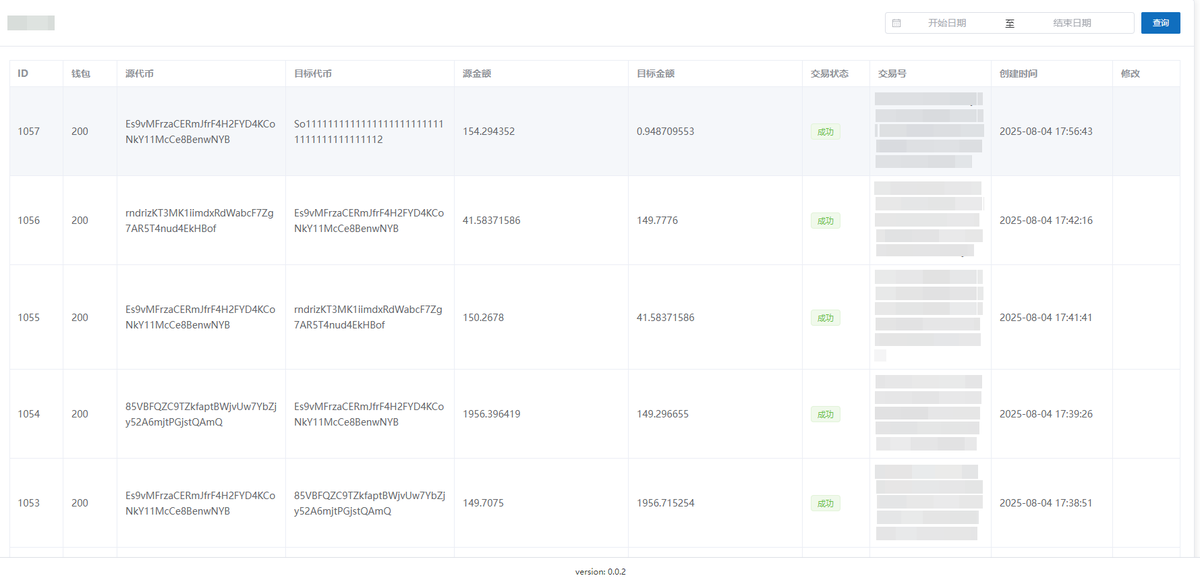1200x578 pixels.
Task: Click the 成功 status tag in row 1057
Action: 825,132
